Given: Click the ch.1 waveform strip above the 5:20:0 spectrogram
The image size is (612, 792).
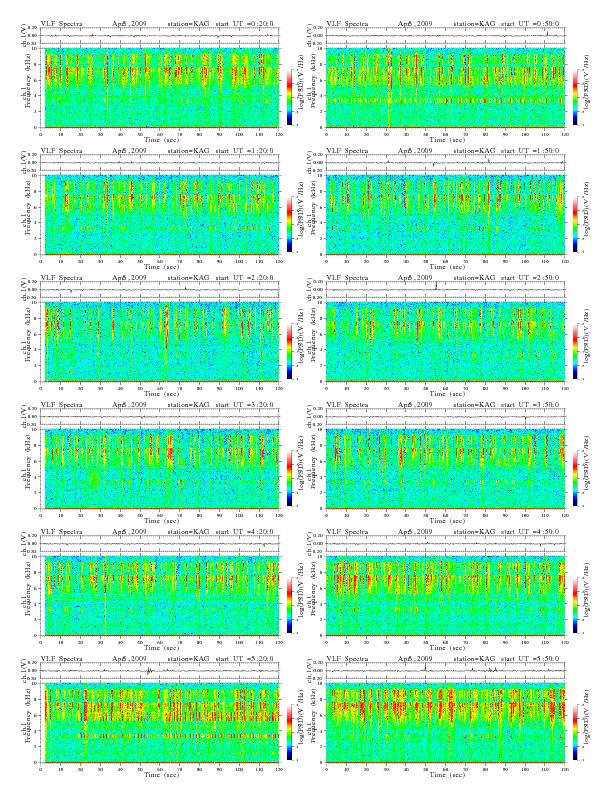Looking at the screenshot, I should pos(160,671).
